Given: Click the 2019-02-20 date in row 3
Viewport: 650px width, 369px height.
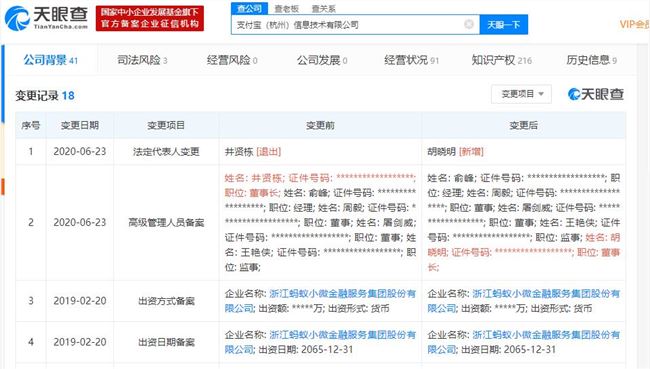Looking at the screenshot, I should coord(80,301).
